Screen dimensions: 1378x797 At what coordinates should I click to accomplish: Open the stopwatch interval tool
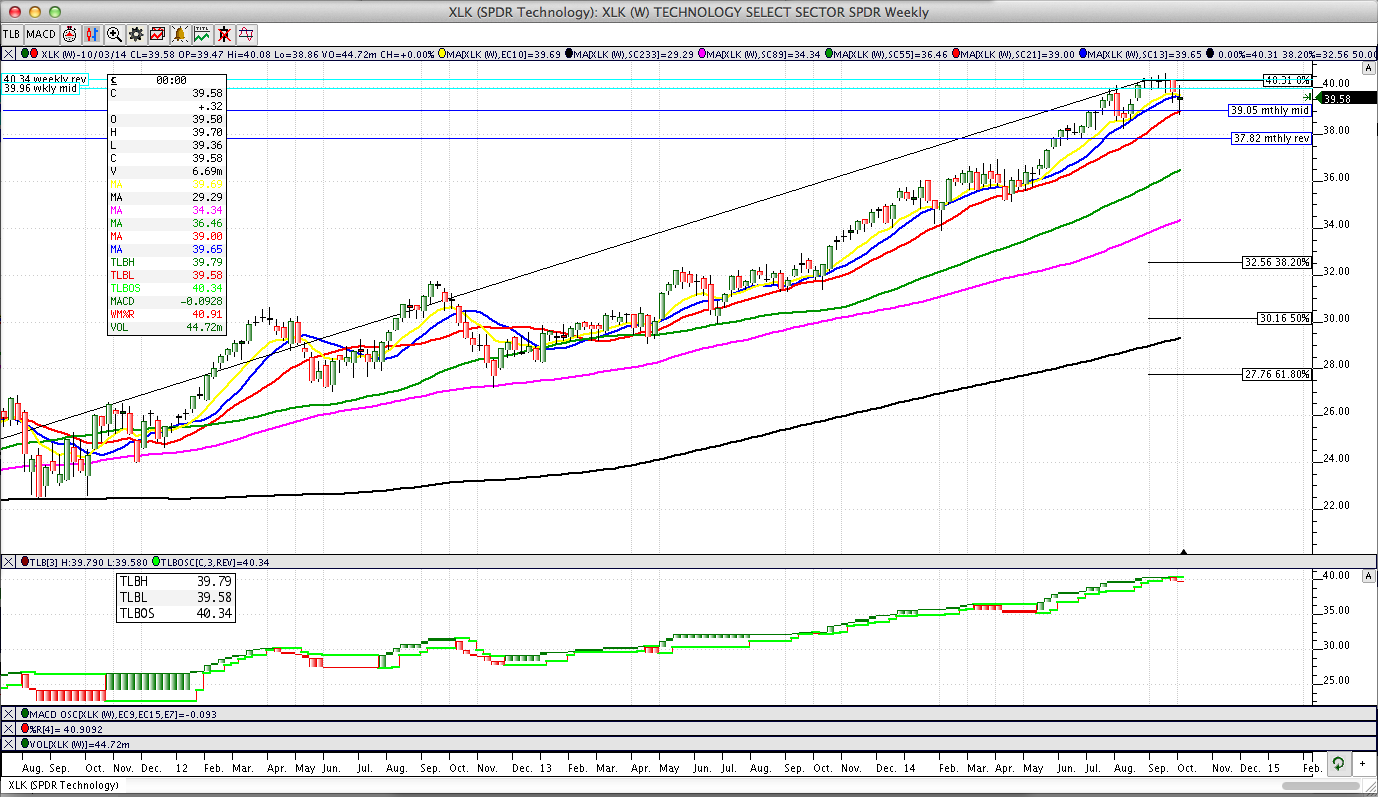pyautogui.click(x=70, y=34)
